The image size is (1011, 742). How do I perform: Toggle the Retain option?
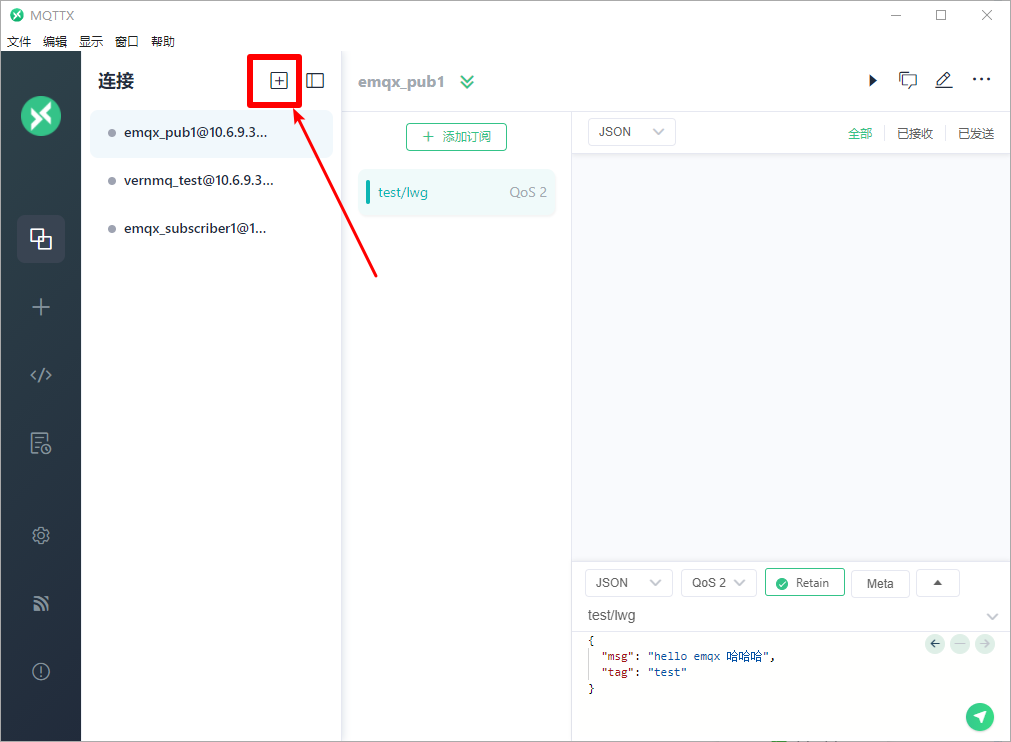[805, 583]
